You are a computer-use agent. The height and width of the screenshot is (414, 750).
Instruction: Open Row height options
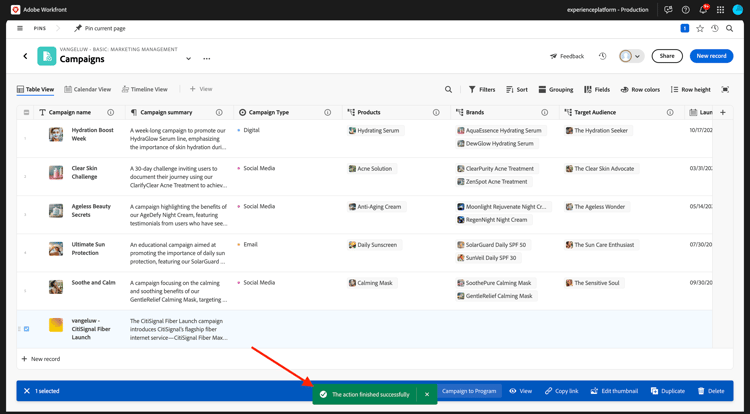(691, 89)
